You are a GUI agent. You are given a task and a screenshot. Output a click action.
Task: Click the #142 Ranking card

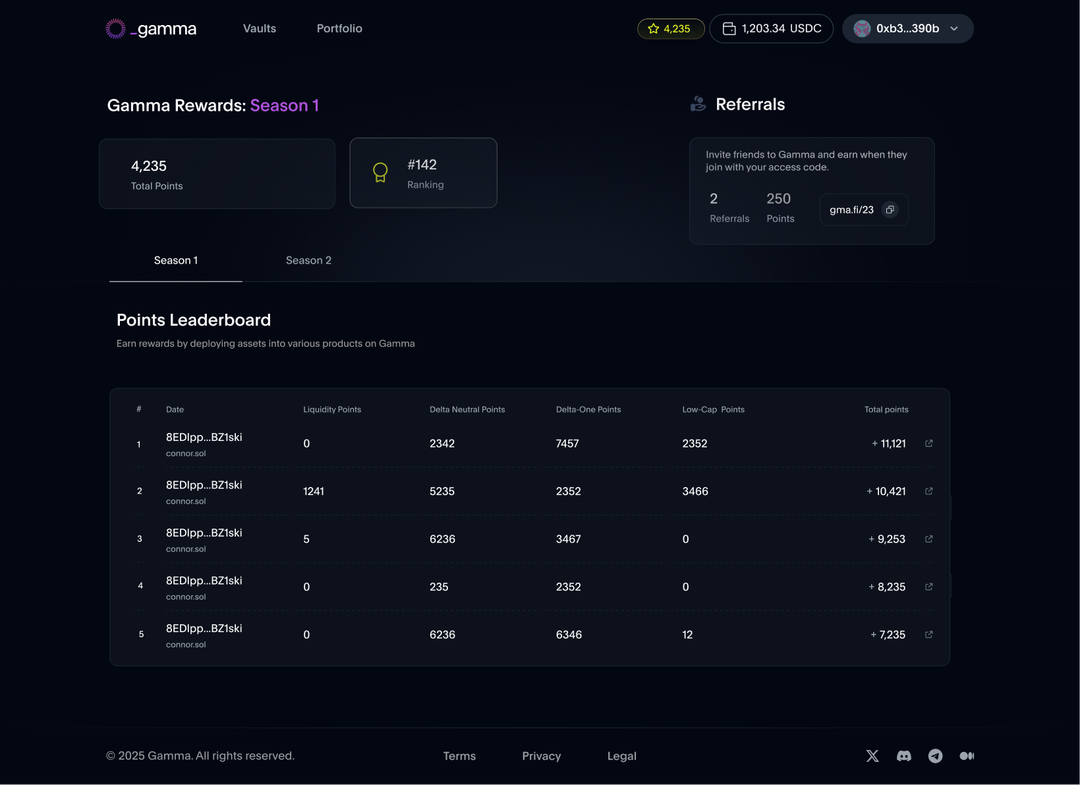coord(424,173)
